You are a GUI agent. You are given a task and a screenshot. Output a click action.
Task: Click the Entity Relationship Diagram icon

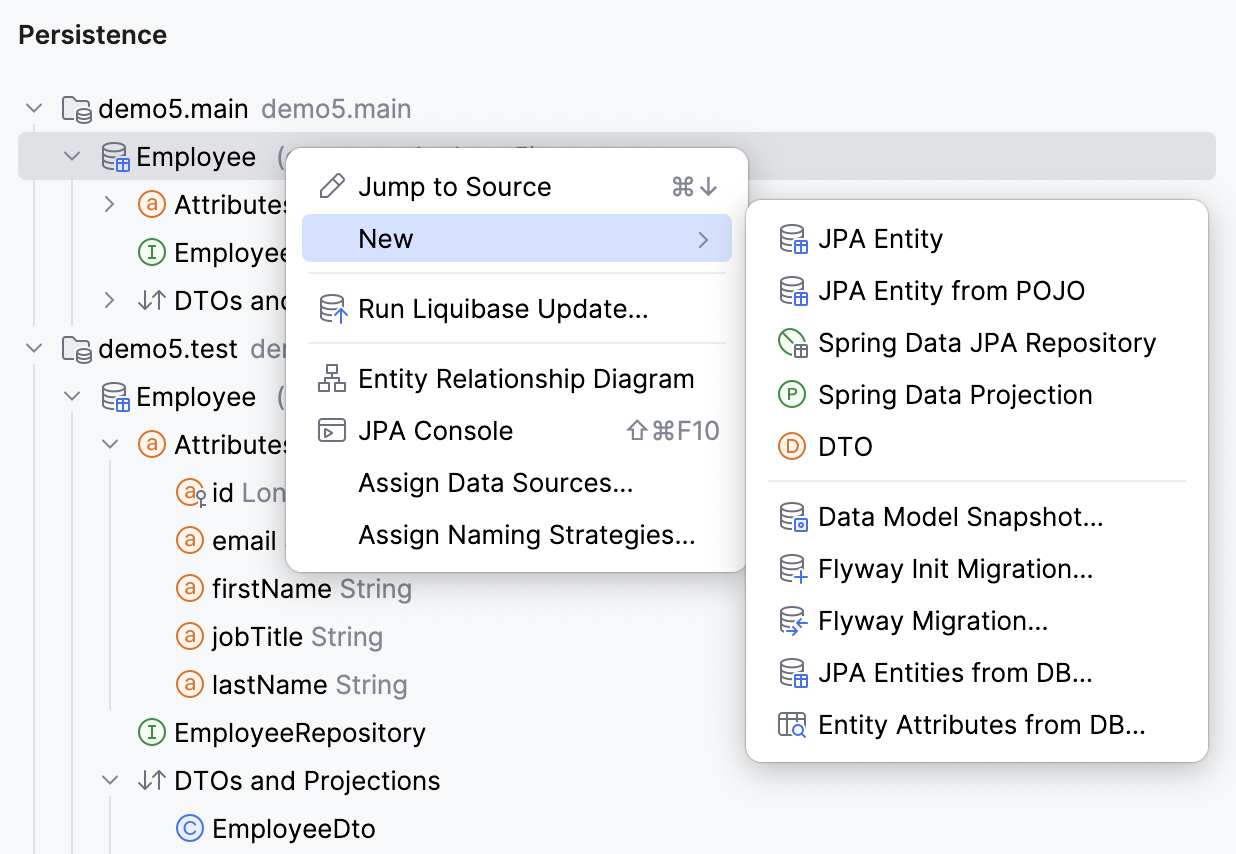point(331,380)
